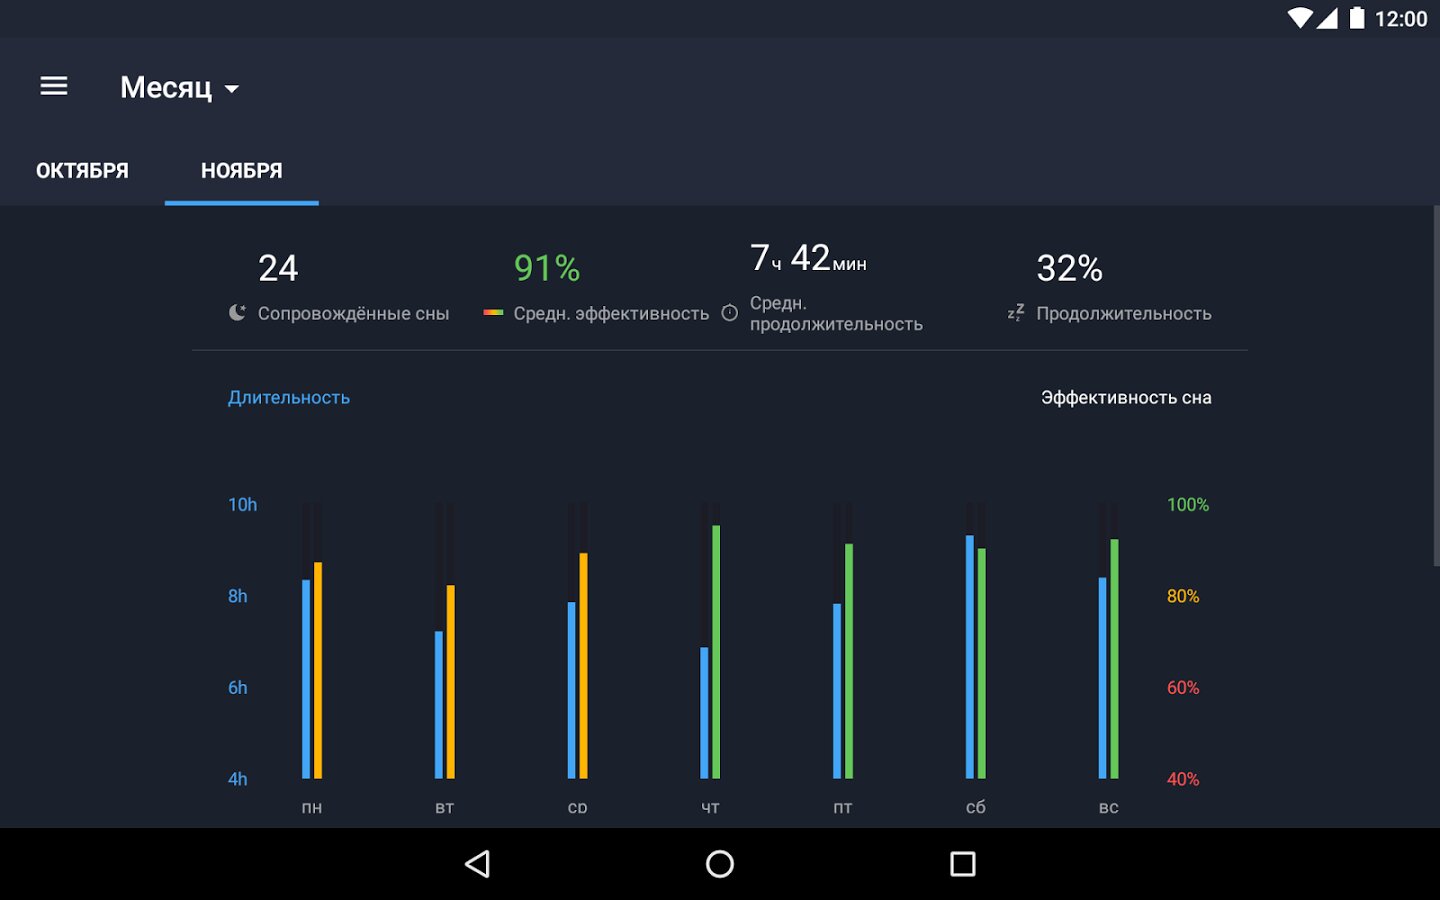Click the color bar icon for Средн. эффективность

(x=493, y=313)
